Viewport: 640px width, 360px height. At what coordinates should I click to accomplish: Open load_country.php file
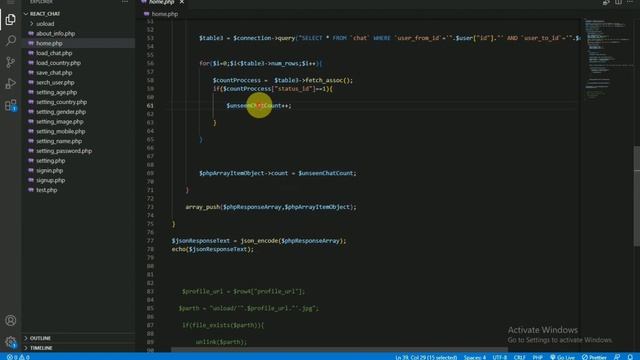click(58, 63)
